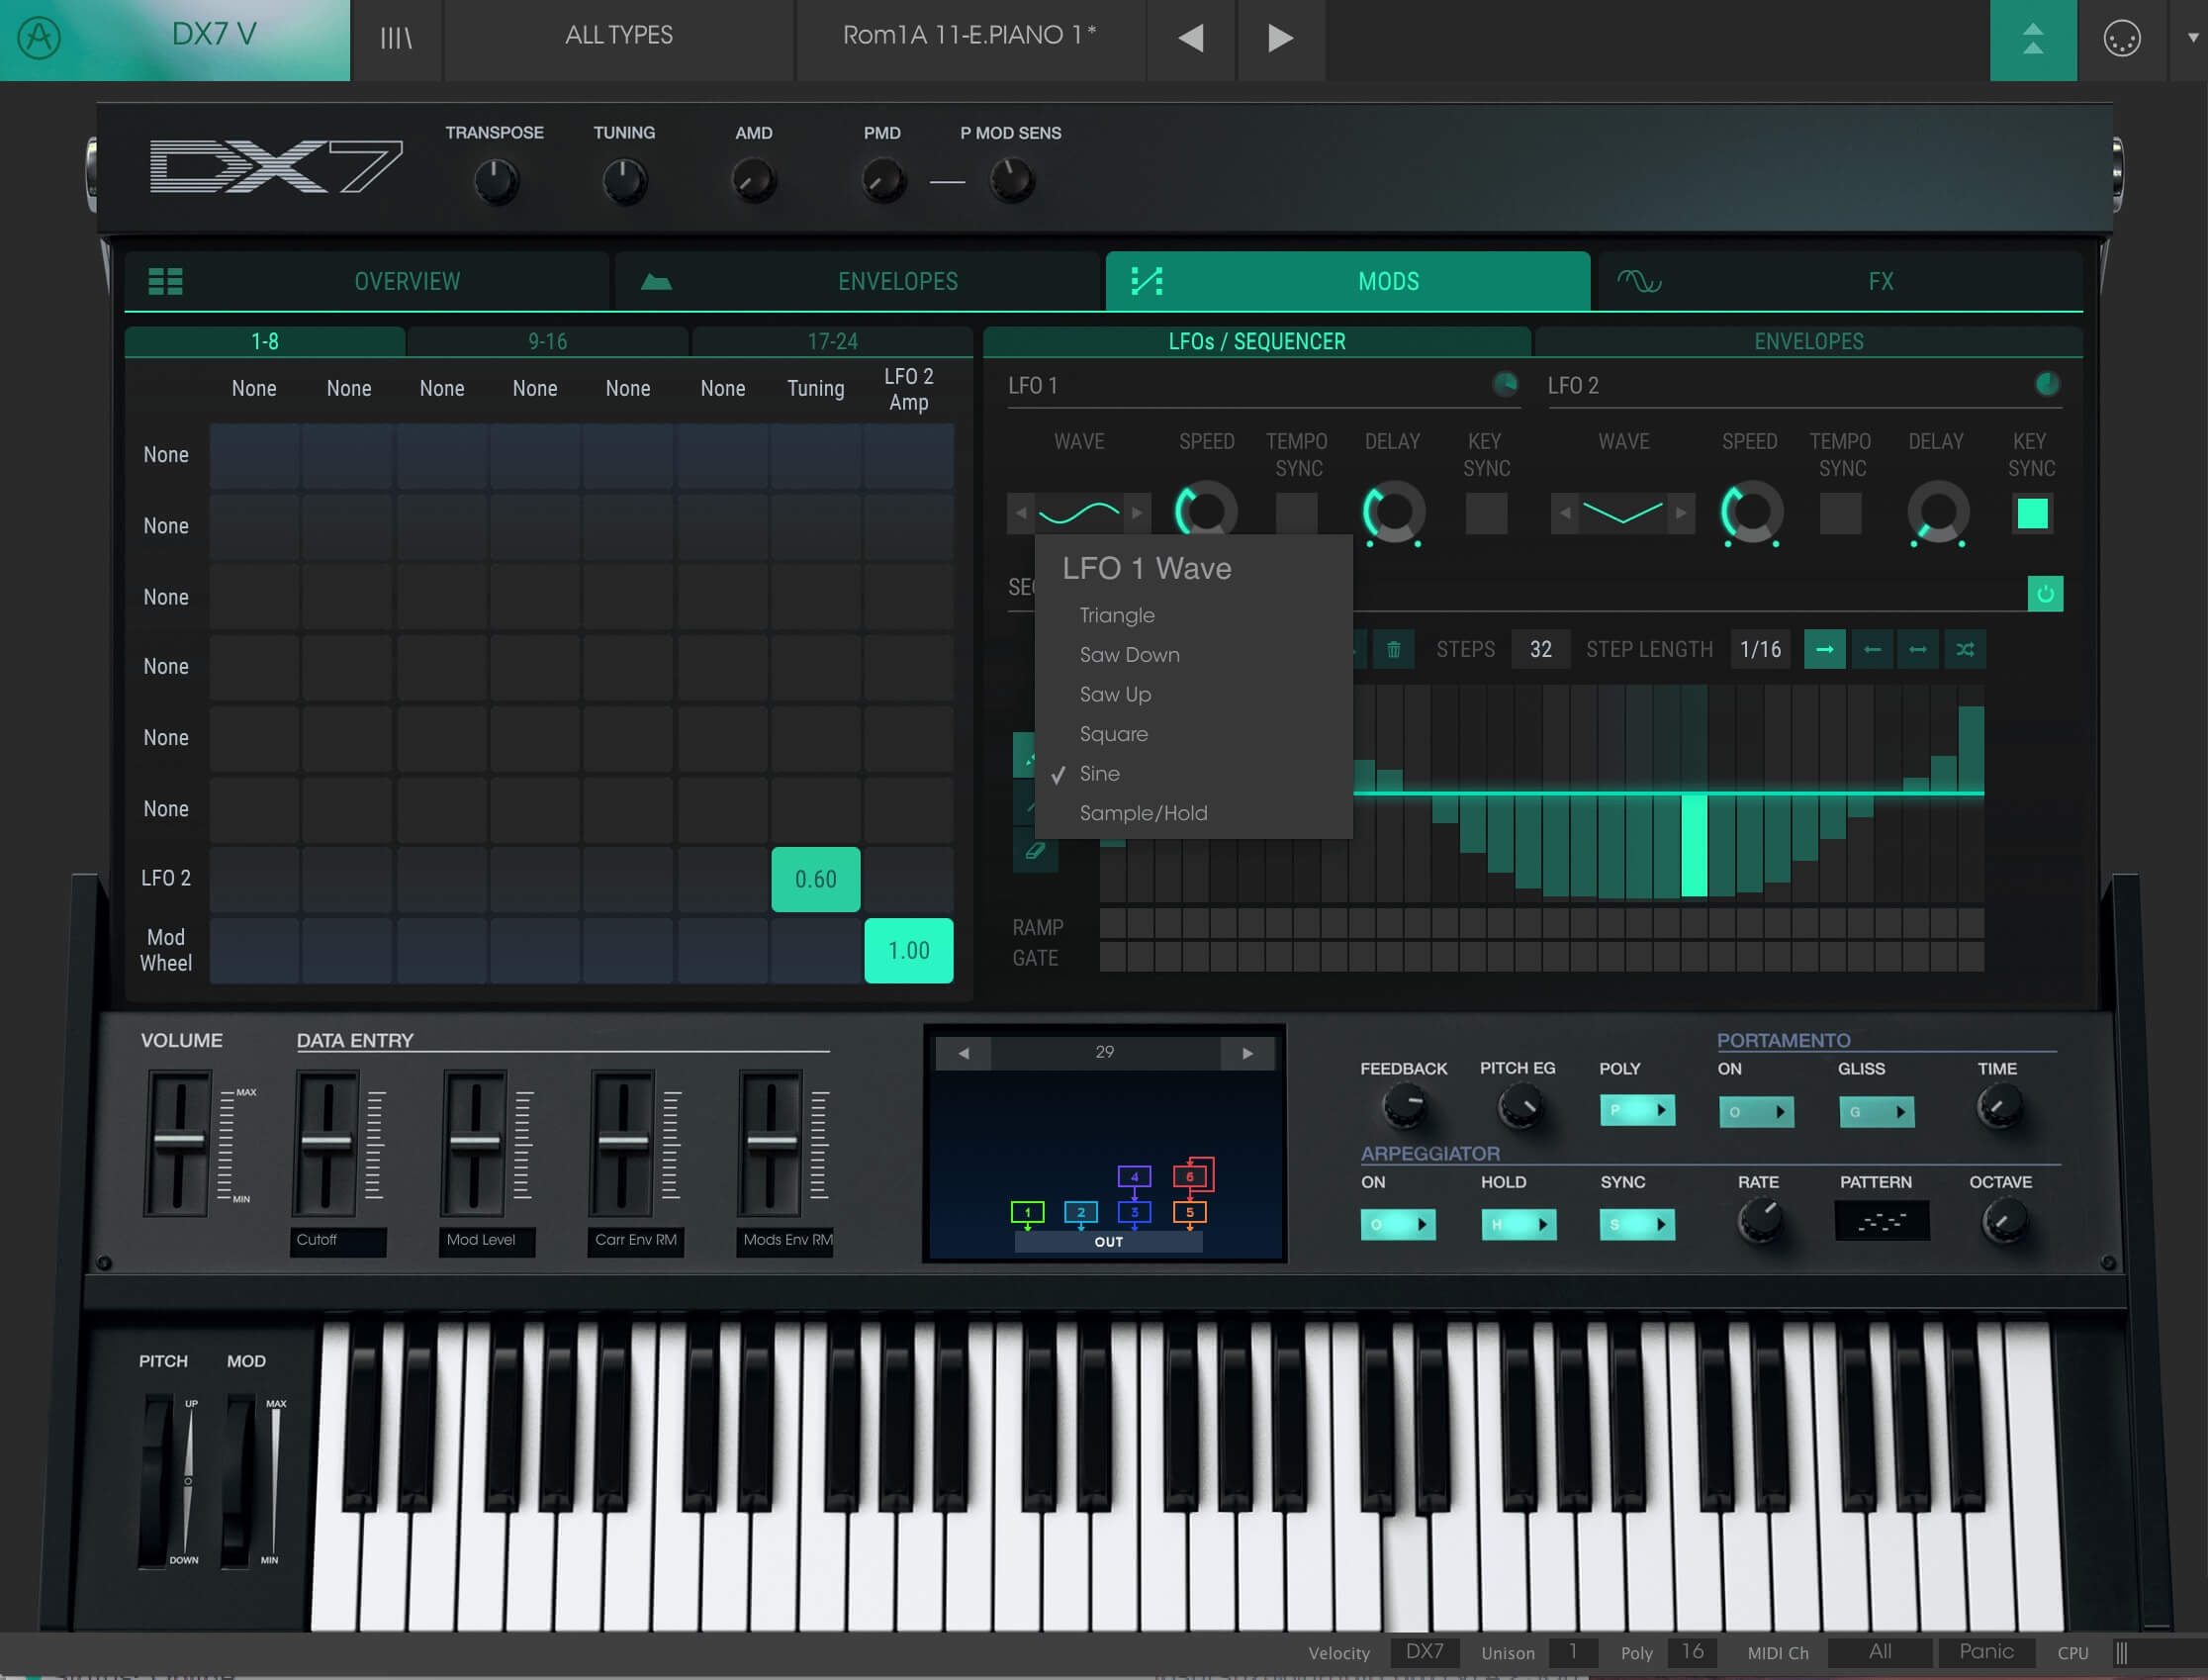Click the Panic button
The width and height of the screenshot is (2208, 1680).
(1986, 1652)
